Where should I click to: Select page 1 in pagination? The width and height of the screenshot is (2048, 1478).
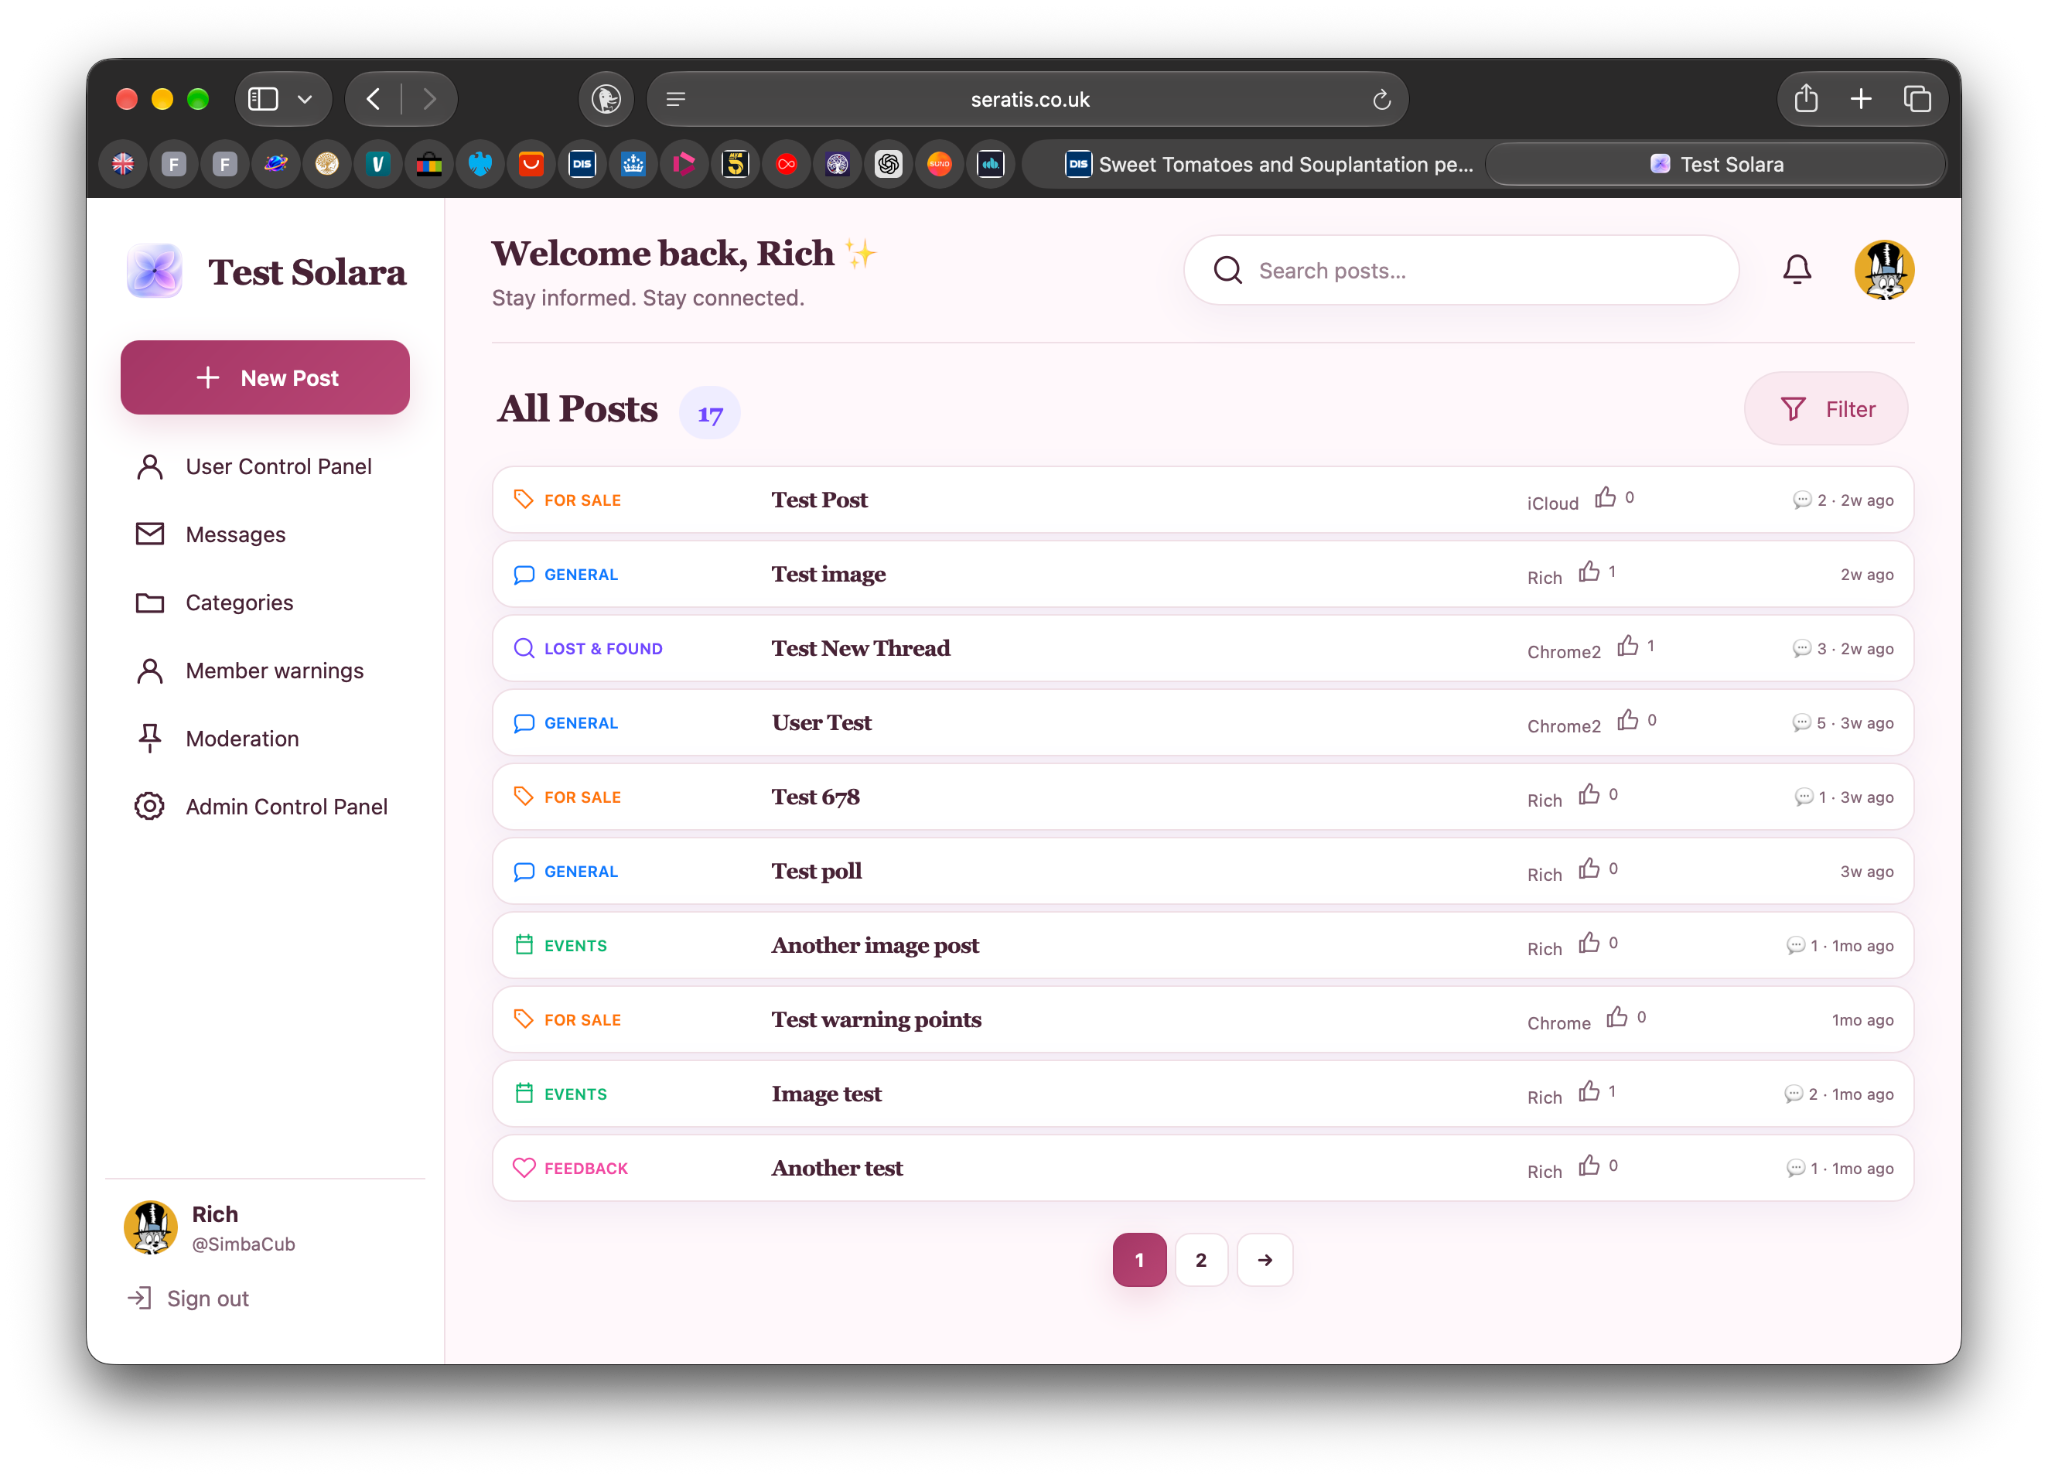pyautogui.click(x=1139, y=1260)
